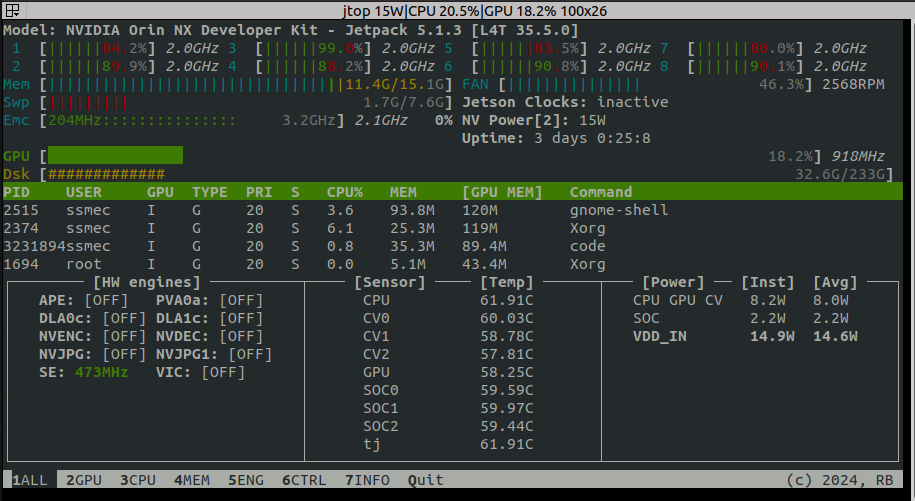Go to the 6CTRL tab

click(304, 480)
